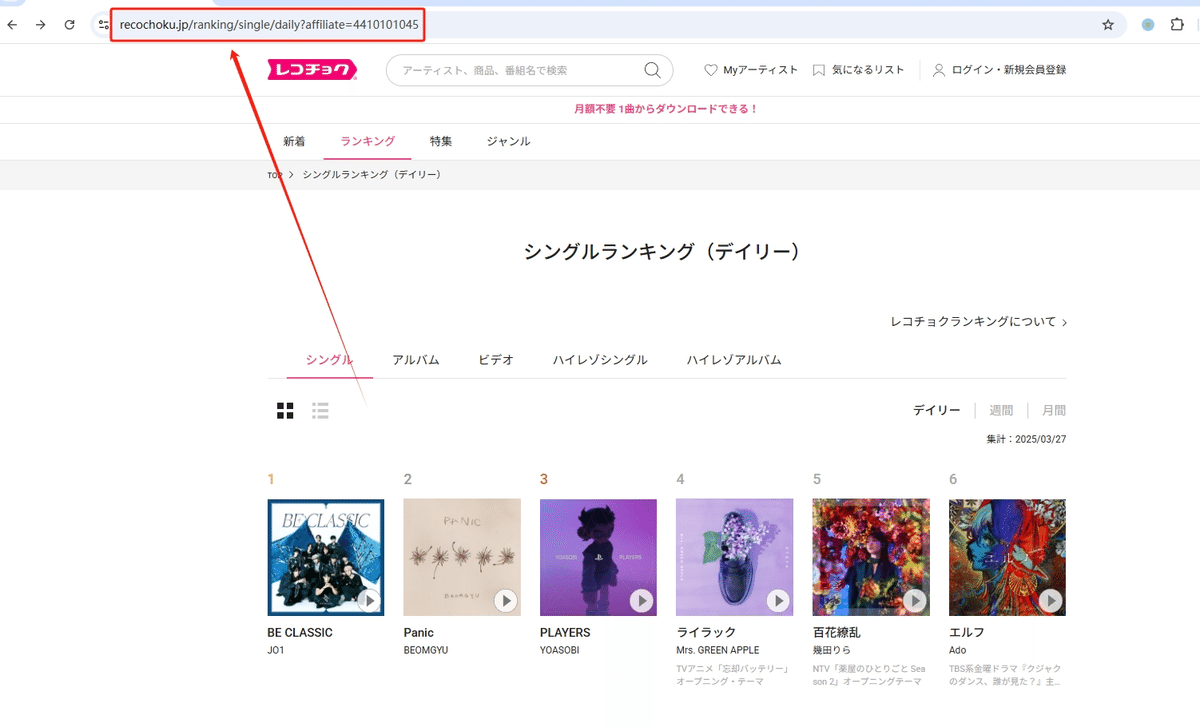
Task: Open ログイン・新規会員登録
Action: click(x=999, y=70)
